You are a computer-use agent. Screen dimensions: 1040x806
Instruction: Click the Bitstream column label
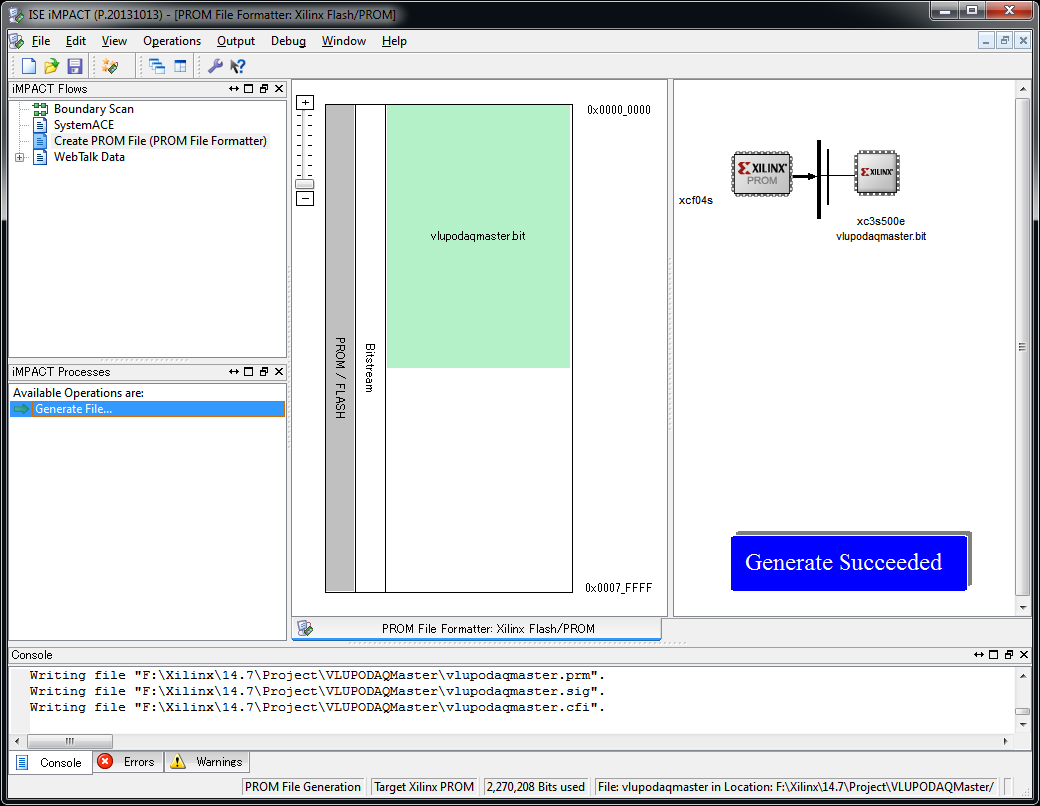tap(370, 368)
